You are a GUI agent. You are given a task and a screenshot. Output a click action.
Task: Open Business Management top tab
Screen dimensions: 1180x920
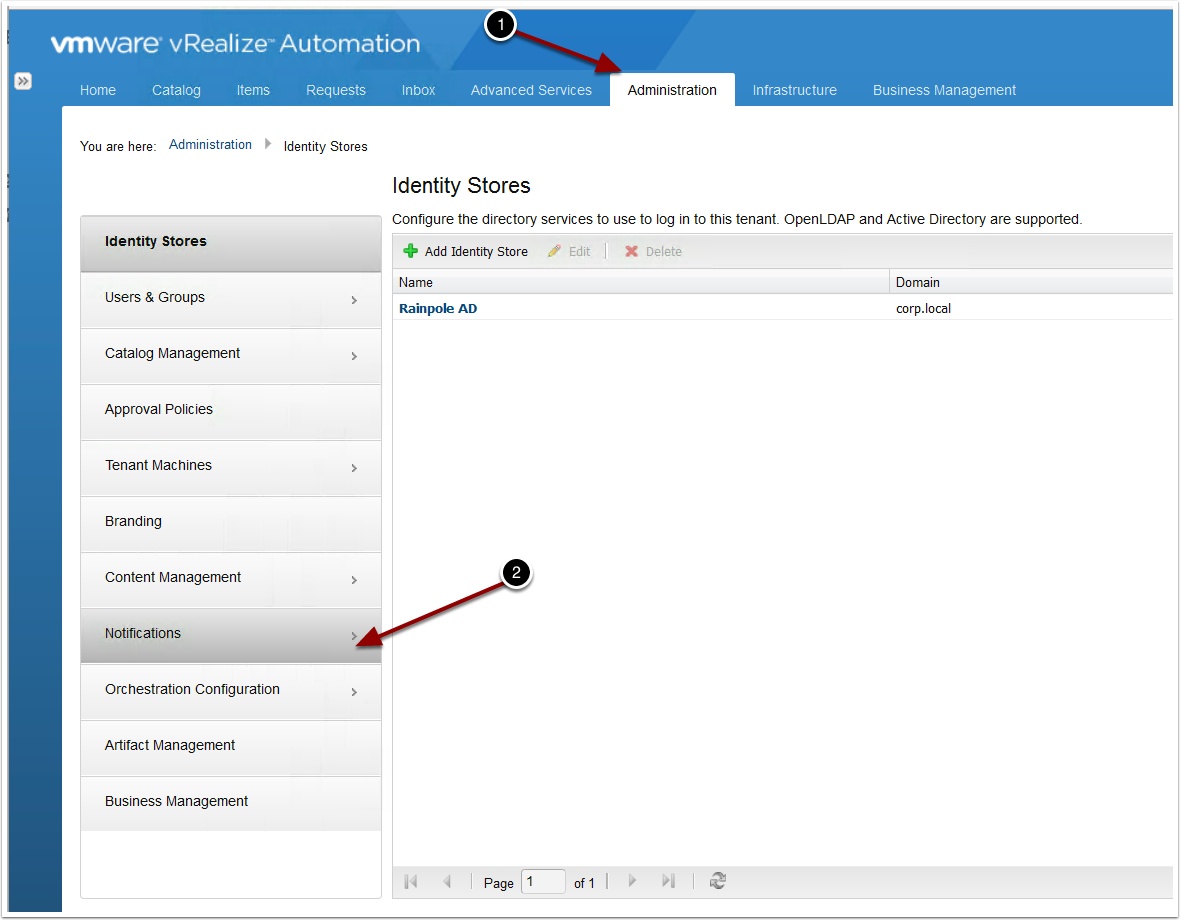coord(944,90)
